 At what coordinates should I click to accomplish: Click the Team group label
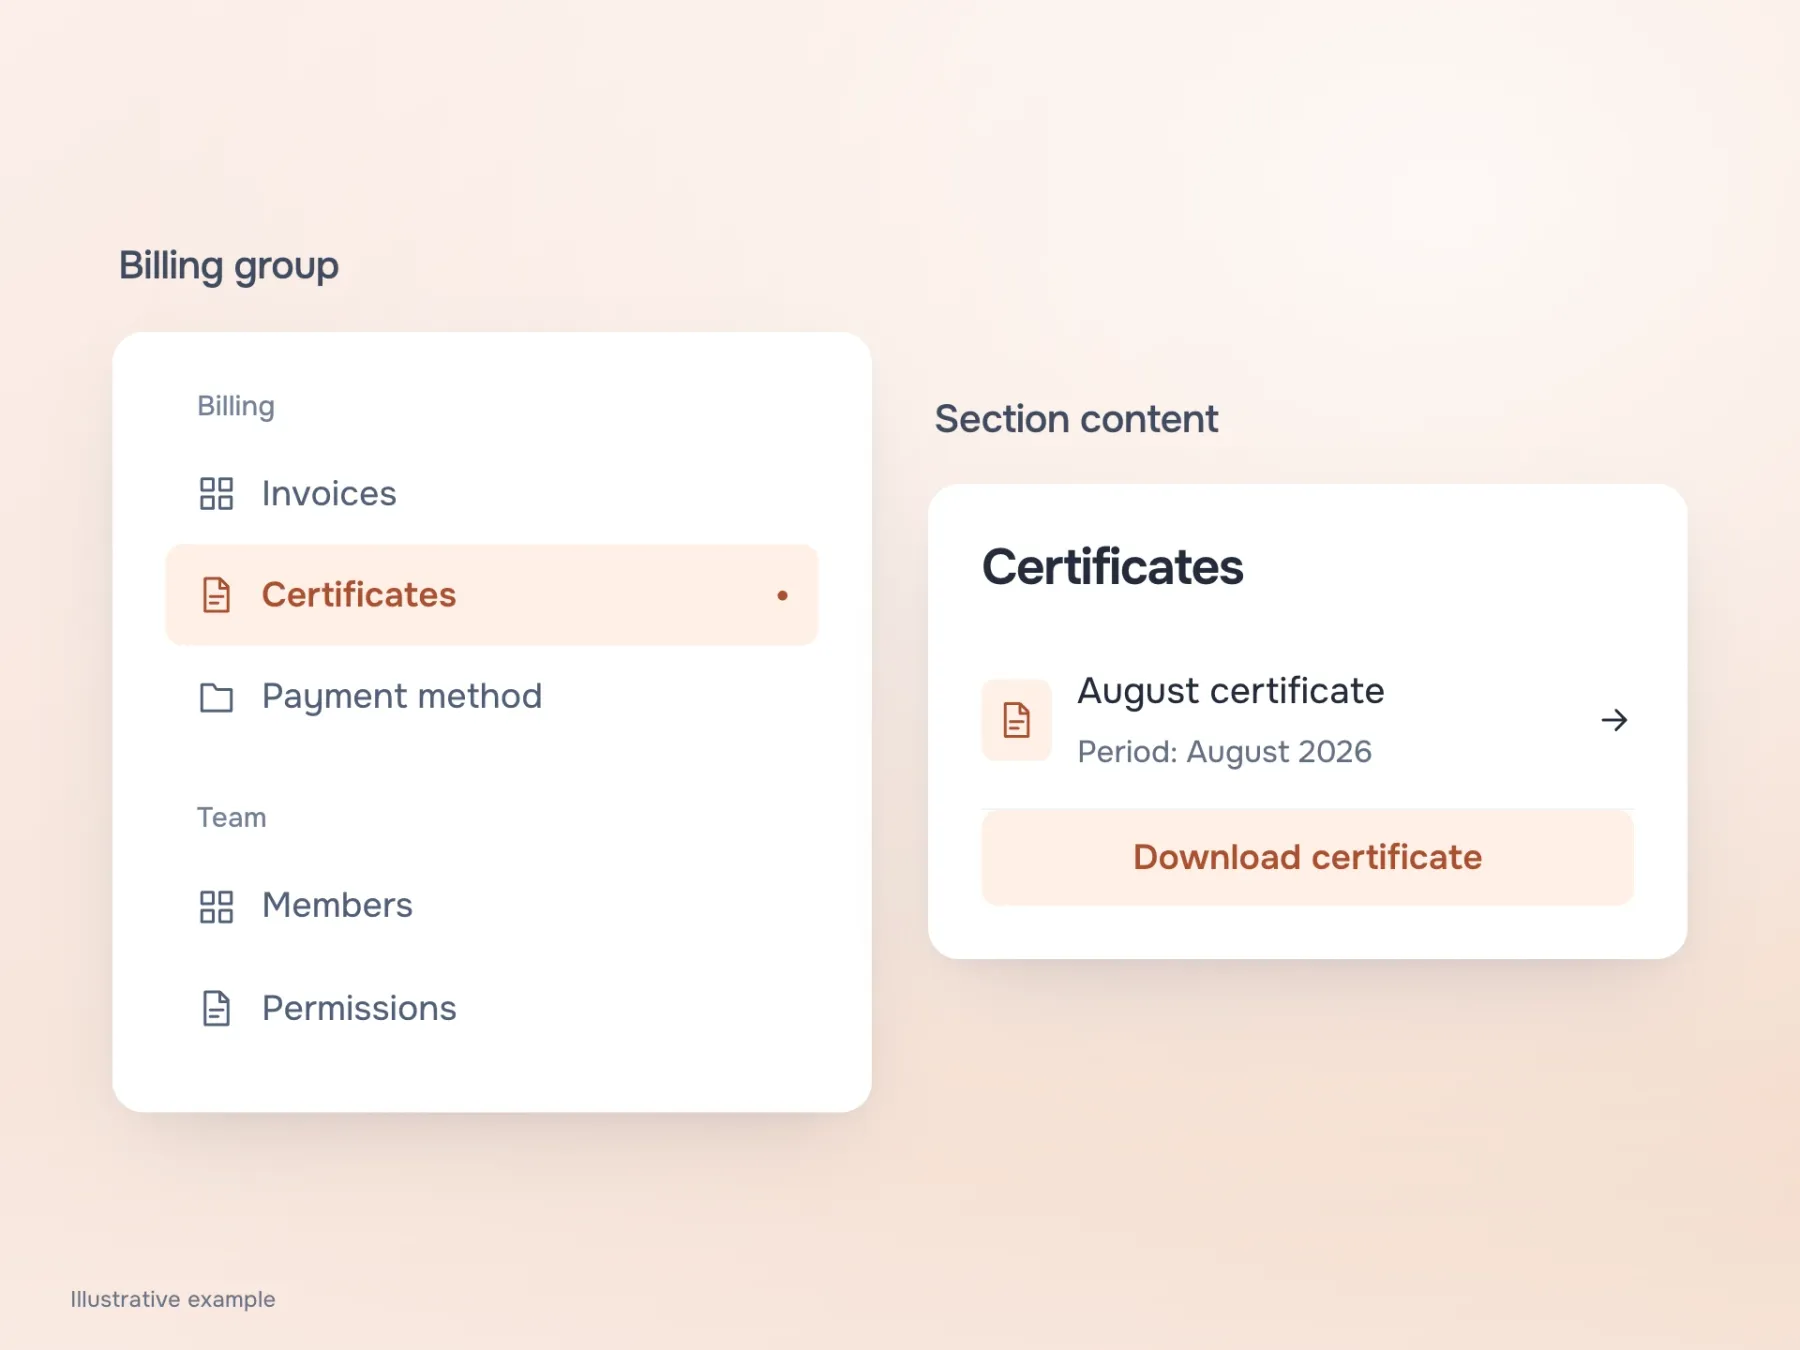click(231, 817)
